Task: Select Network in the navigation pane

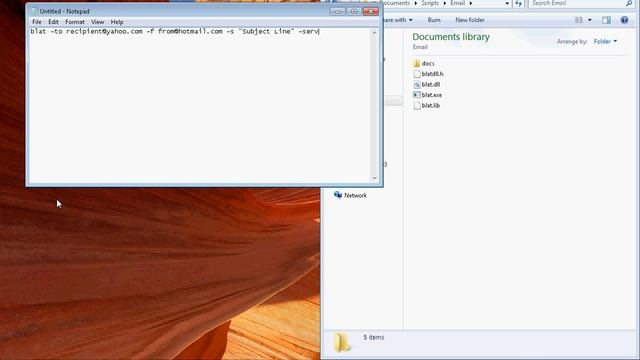Action: (x=355, y=196)
